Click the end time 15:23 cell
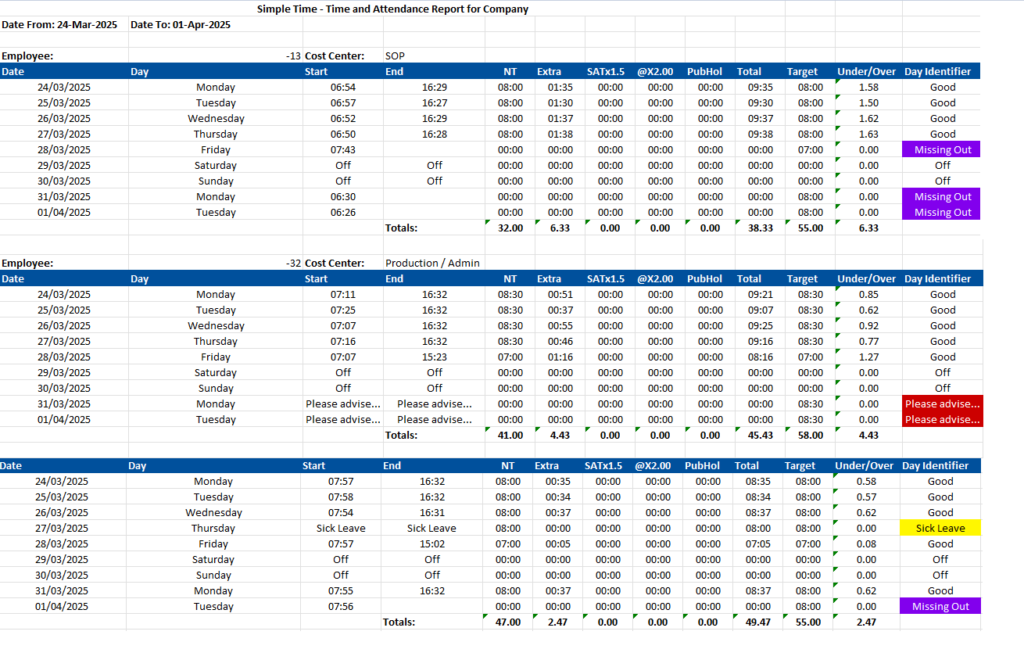1024x660 pixels. click(434, 357)
